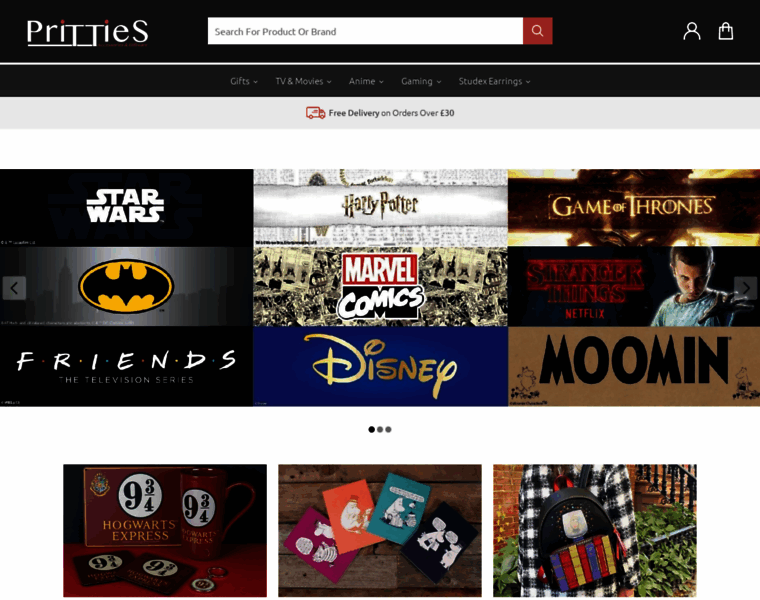
Task: Select the second carousel dot
Action: point(380,429)
